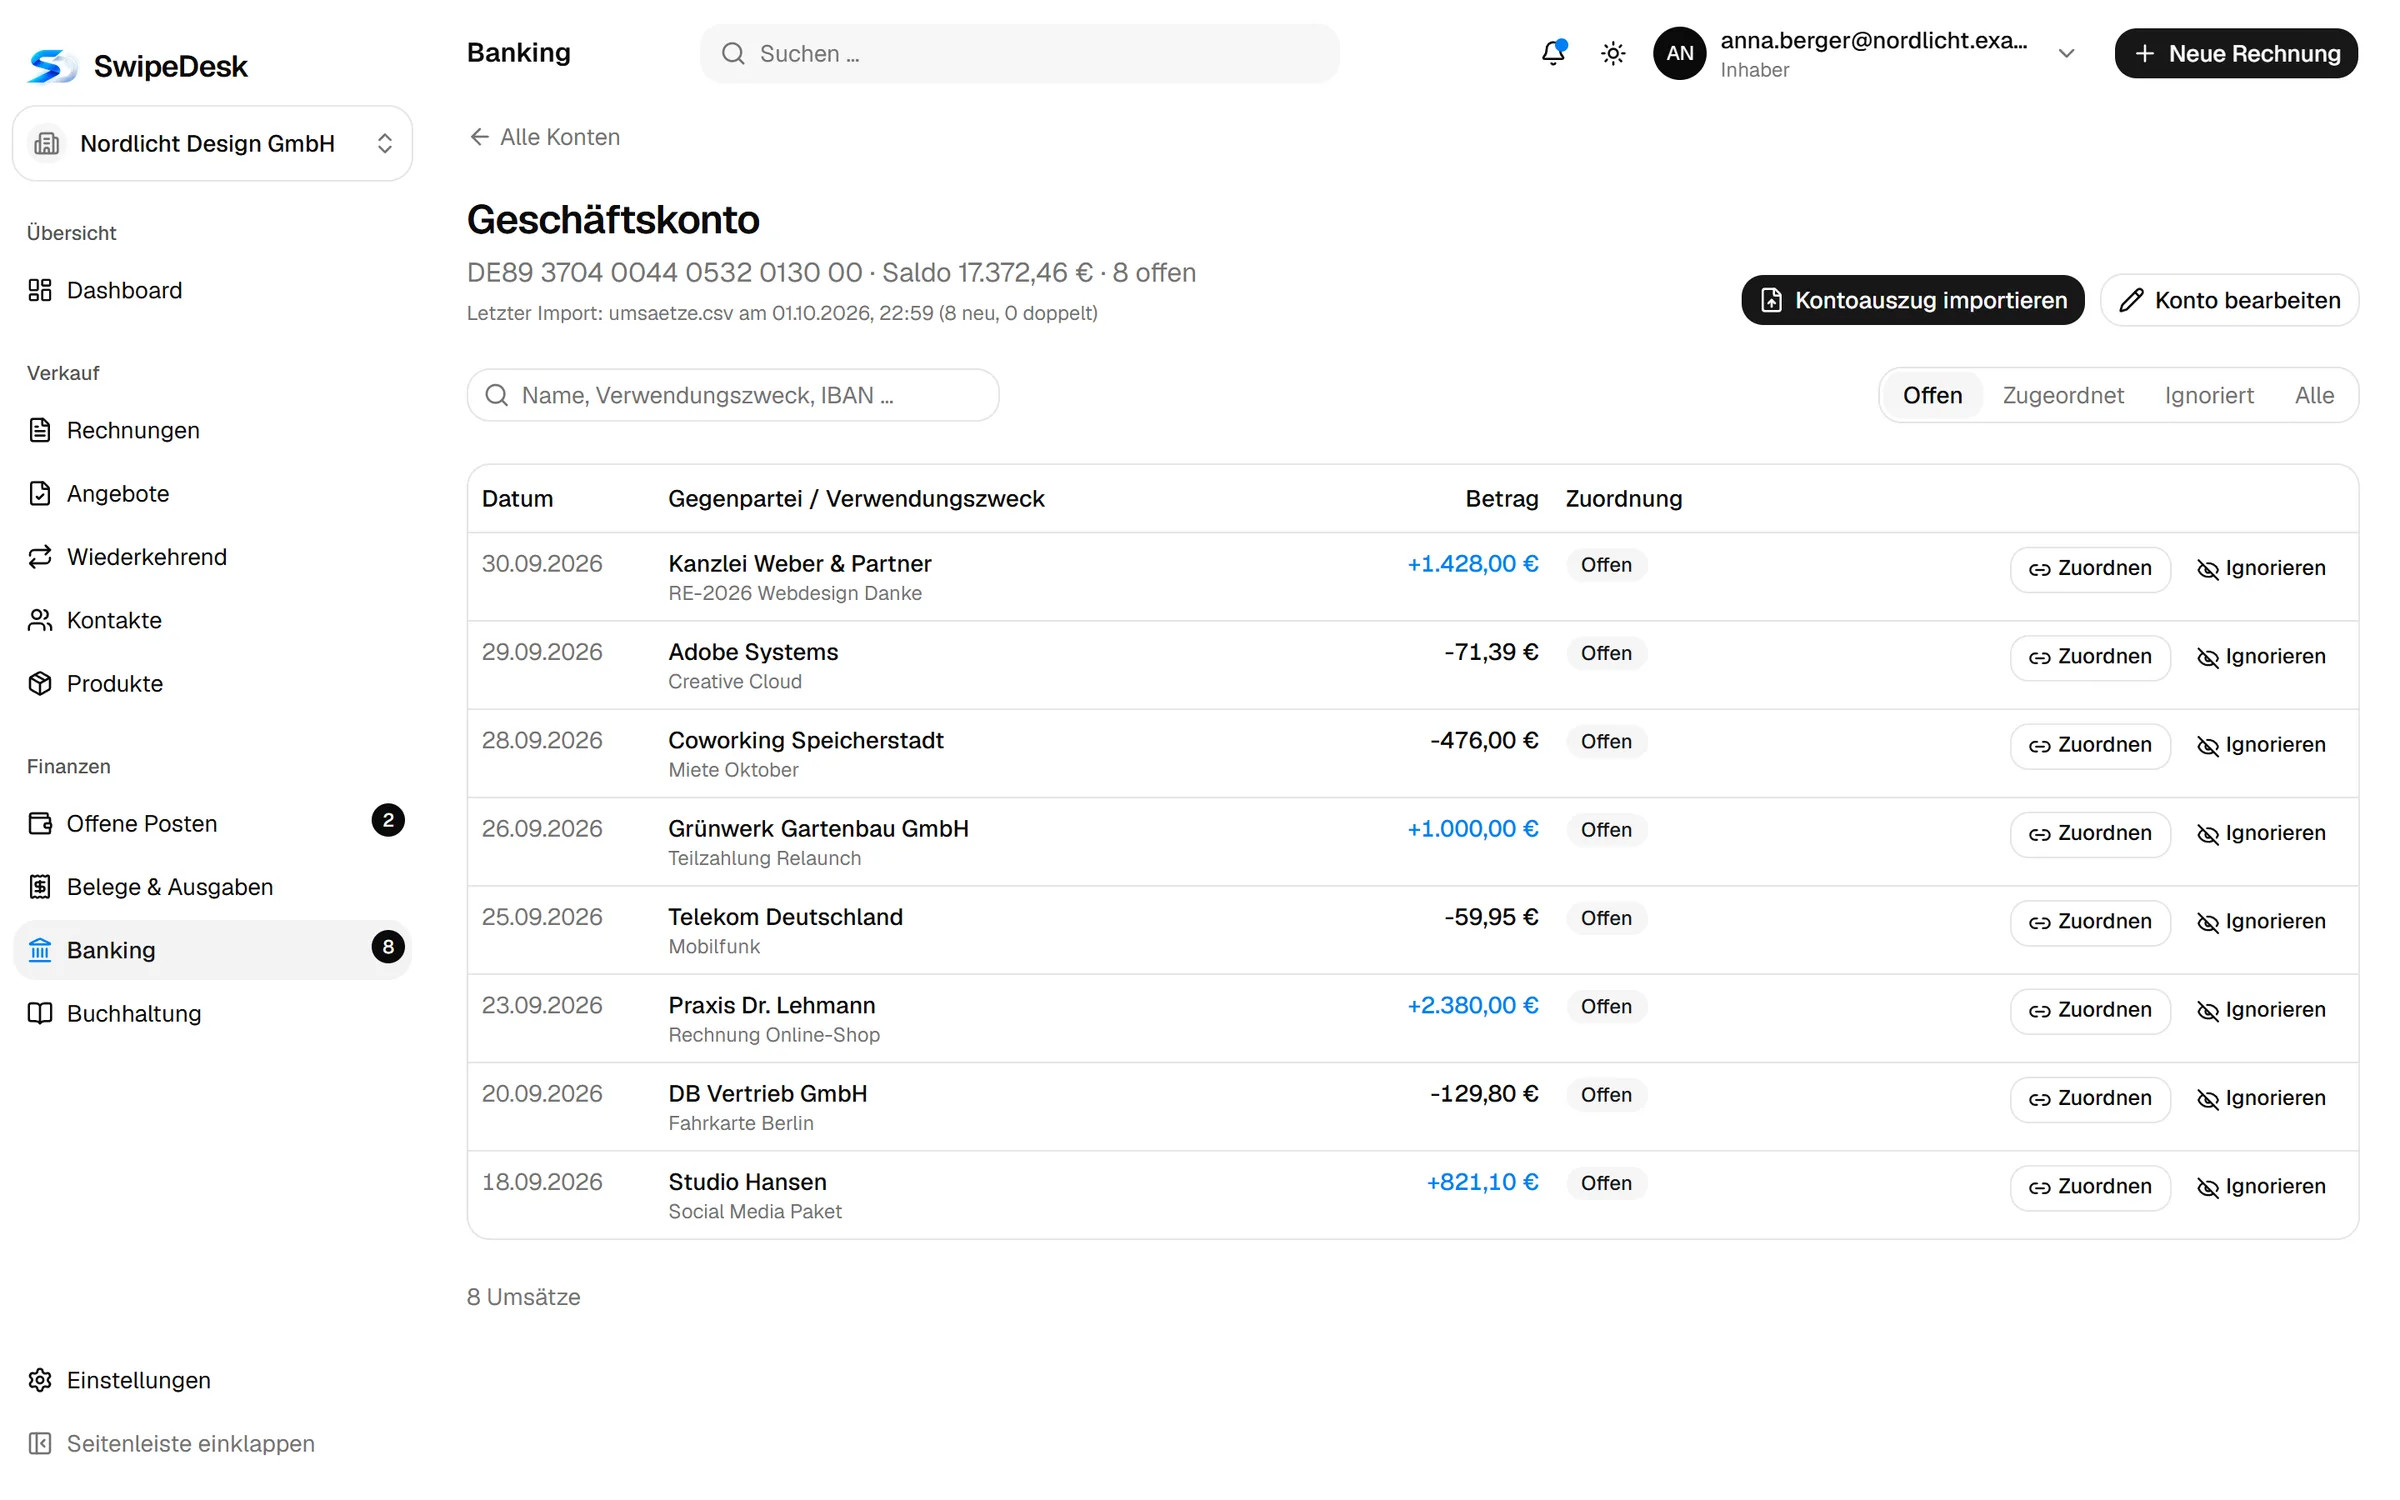
Task: Open Rechnungen in the sidebar
Action: (212, 430)
